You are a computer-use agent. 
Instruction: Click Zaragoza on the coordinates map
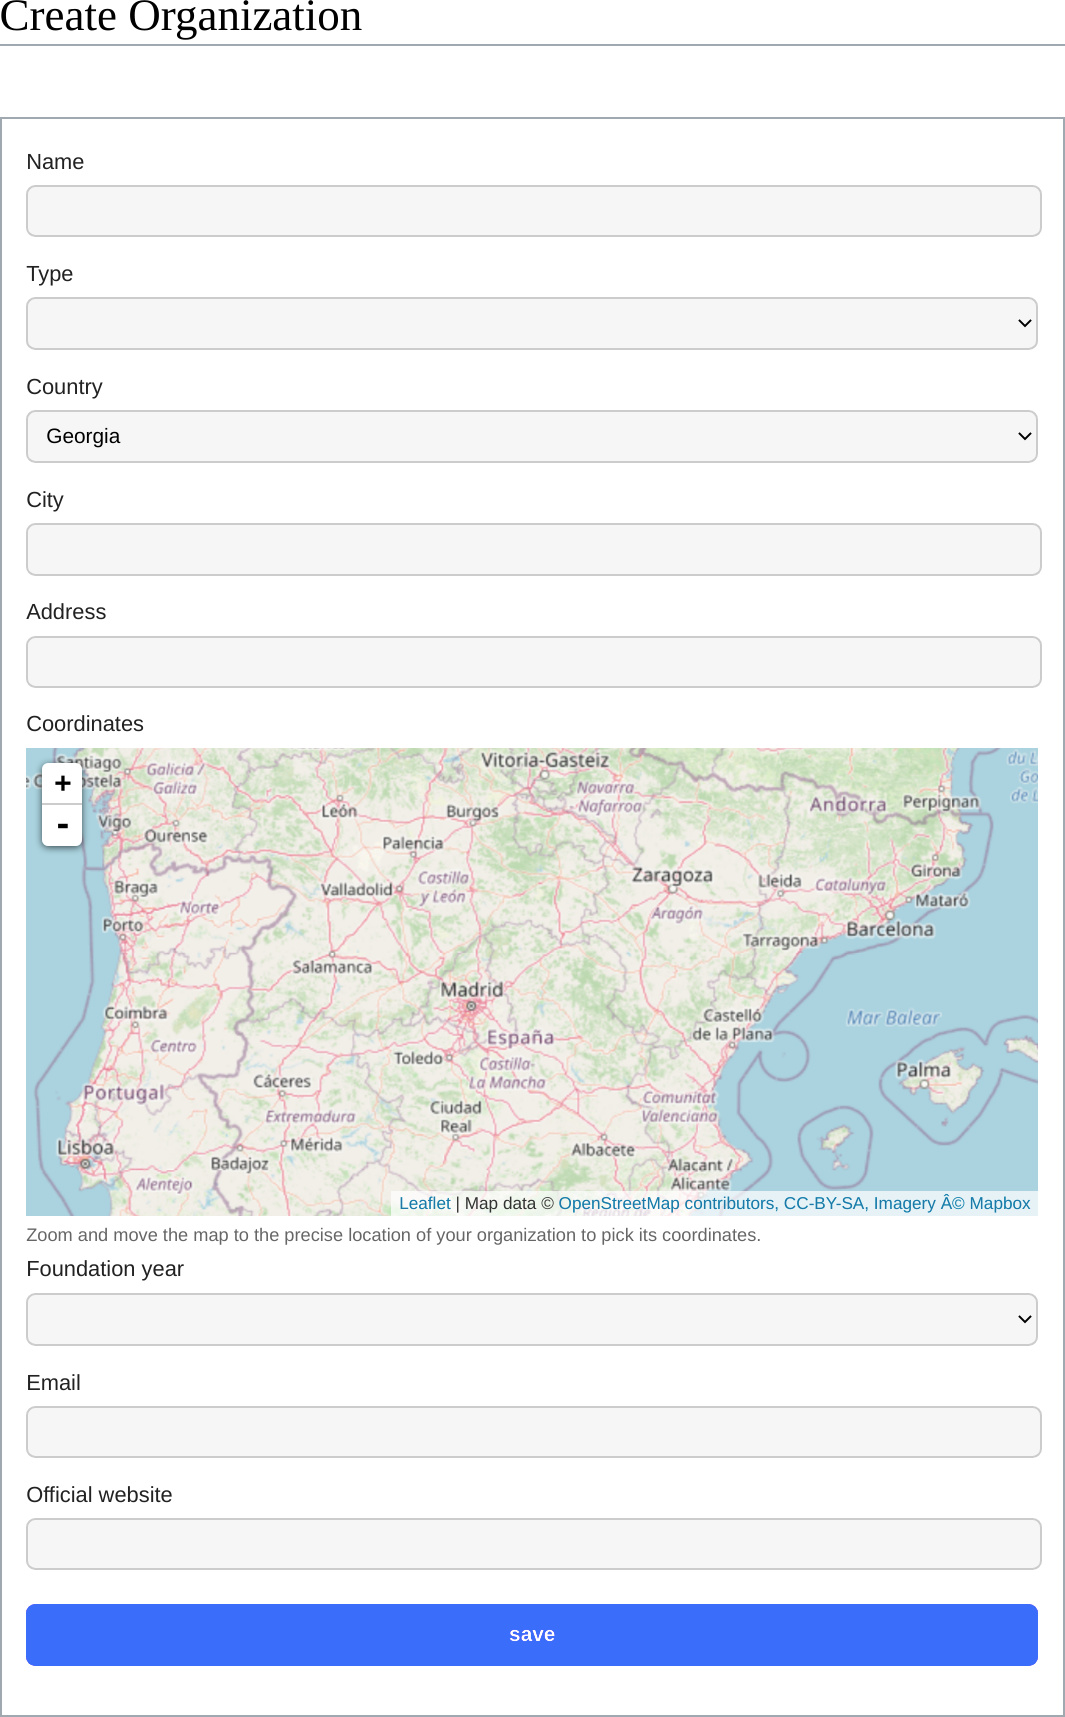click(x=672, y=875)
